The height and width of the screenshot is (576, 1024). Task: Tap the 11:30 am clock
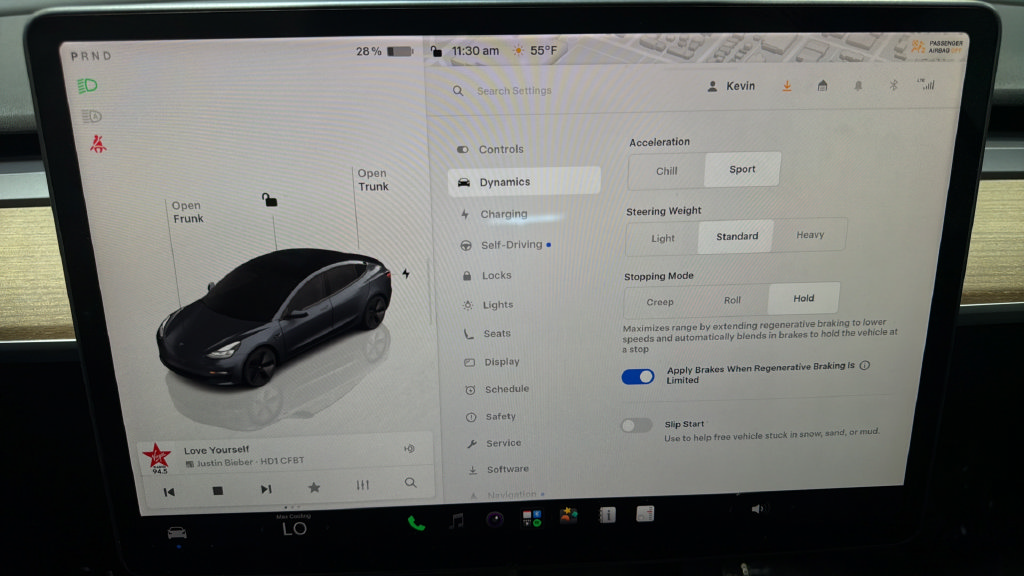(475, 50)
